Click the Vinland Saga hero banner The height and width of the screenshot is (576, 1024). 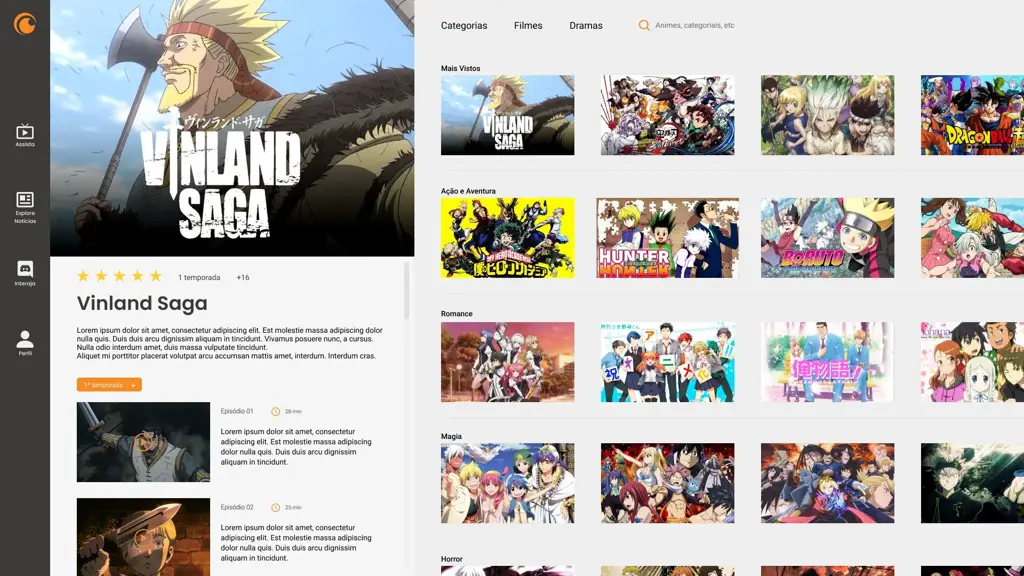coord(232,128)
